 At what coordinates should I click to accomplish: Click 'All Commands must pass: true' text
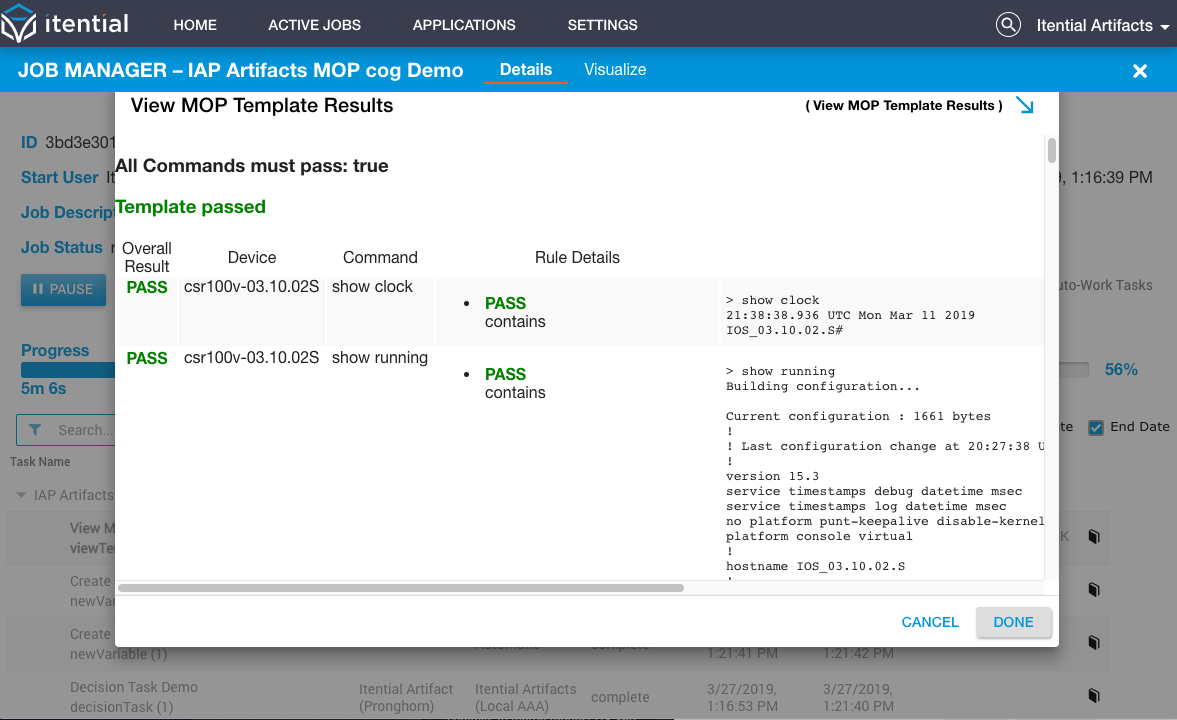tap(251, 166)
